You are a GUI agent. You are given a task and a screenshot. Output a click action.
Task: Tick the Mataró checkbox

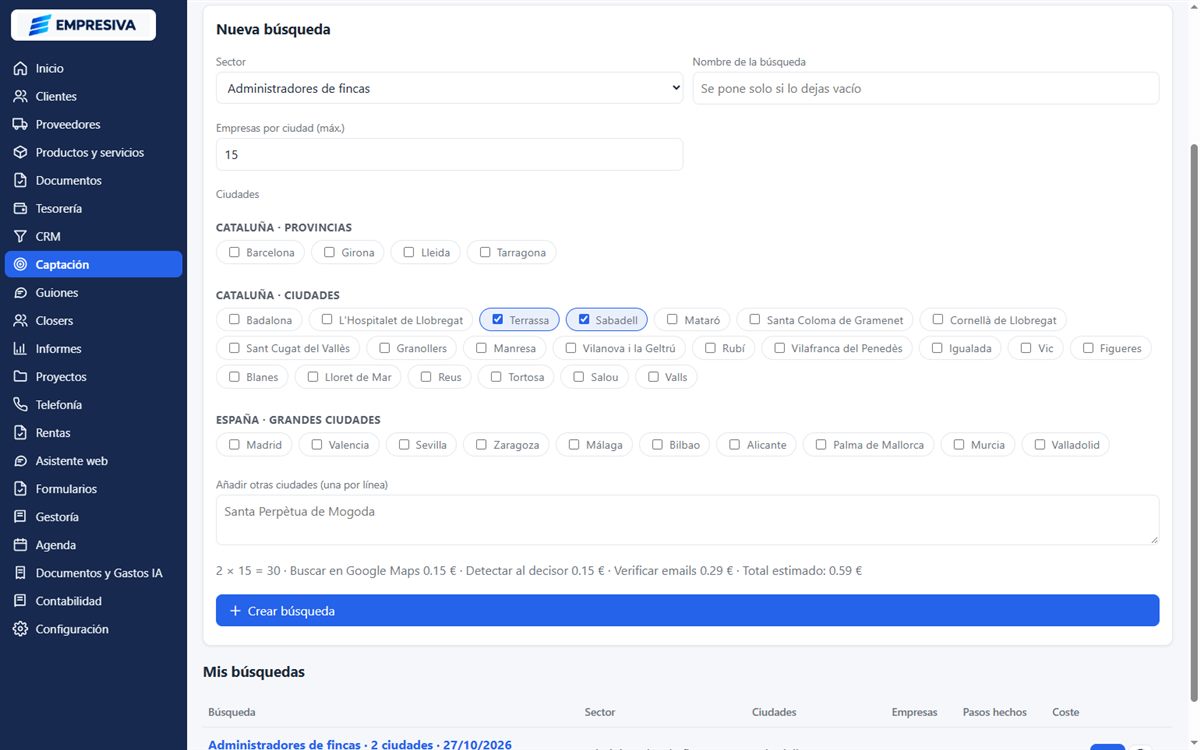click(x=673, y=320)
